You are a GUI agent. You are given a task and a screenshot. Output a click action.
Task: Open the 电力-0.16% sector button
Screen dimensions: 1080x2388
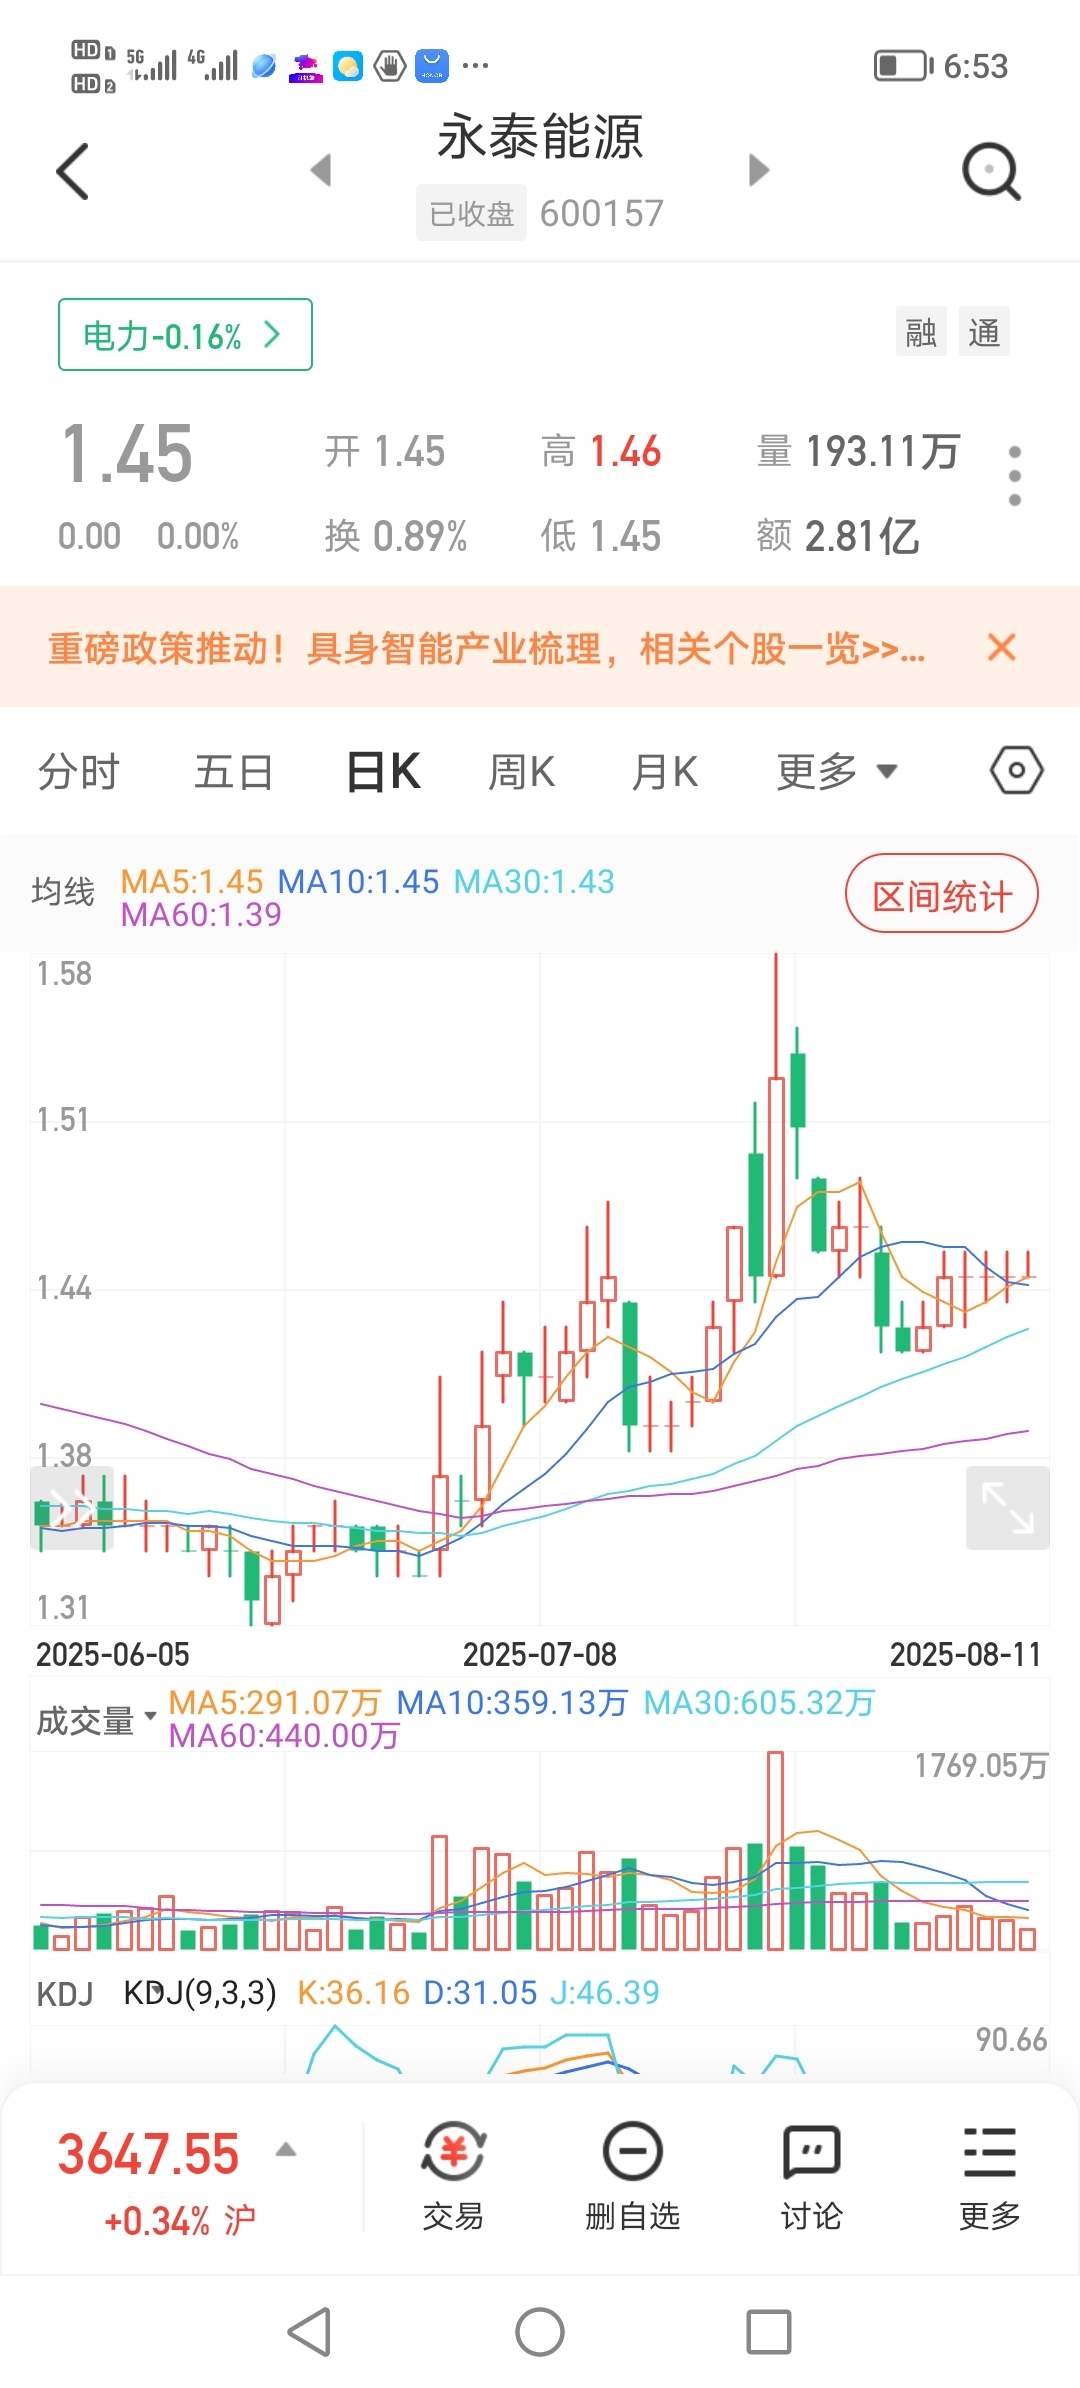click(185, 334)
